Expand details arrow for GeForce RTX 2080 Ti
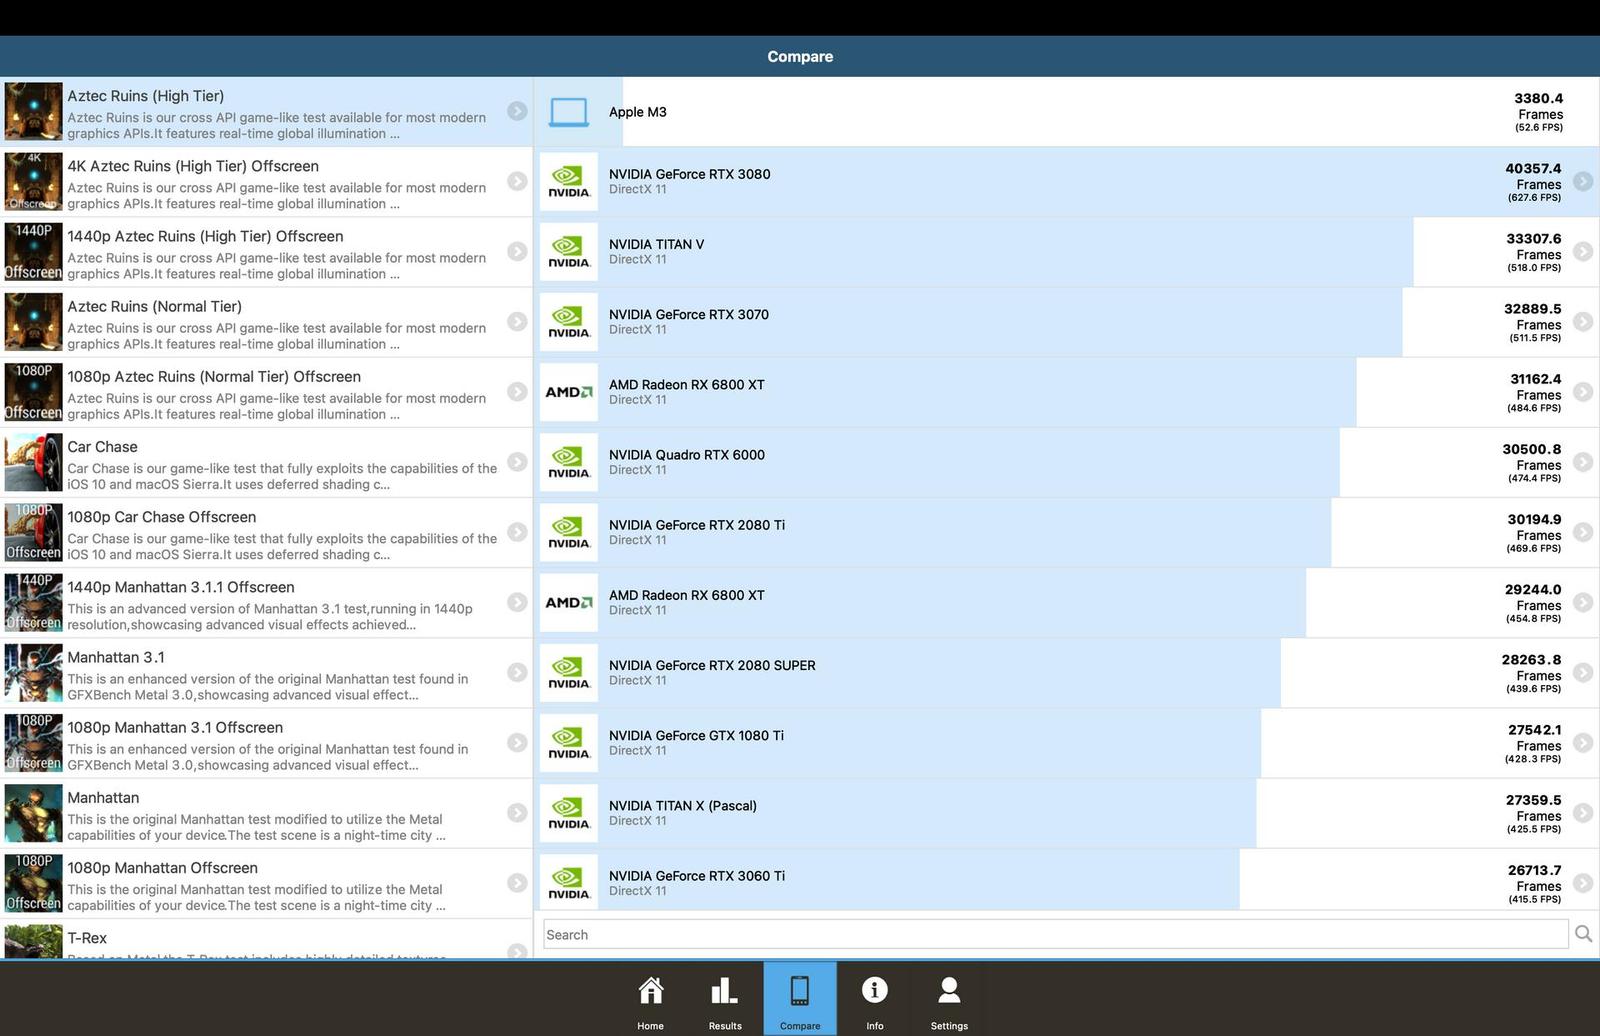This screenshot has height=1036, width=1600. pyautogui.click(x=1583, y=532)
